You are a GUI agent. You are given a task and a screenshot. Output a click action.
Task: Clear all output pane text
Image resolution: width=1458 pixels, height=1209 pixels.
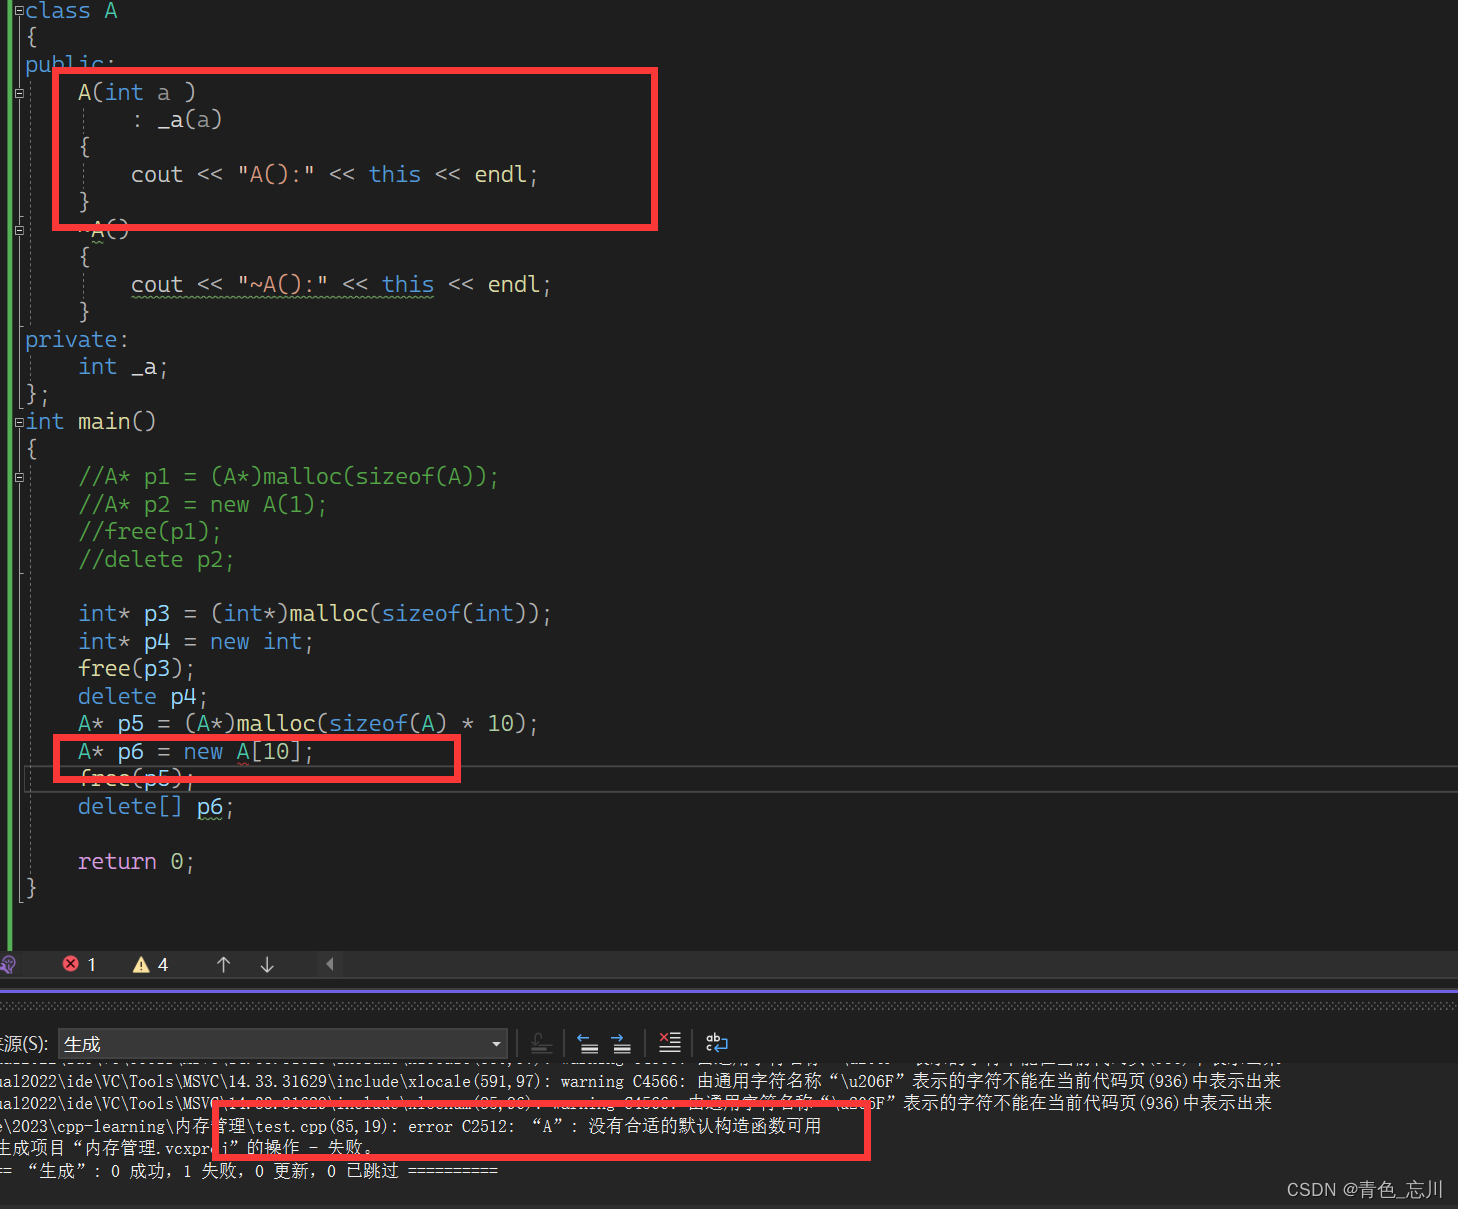(670, 1043)
